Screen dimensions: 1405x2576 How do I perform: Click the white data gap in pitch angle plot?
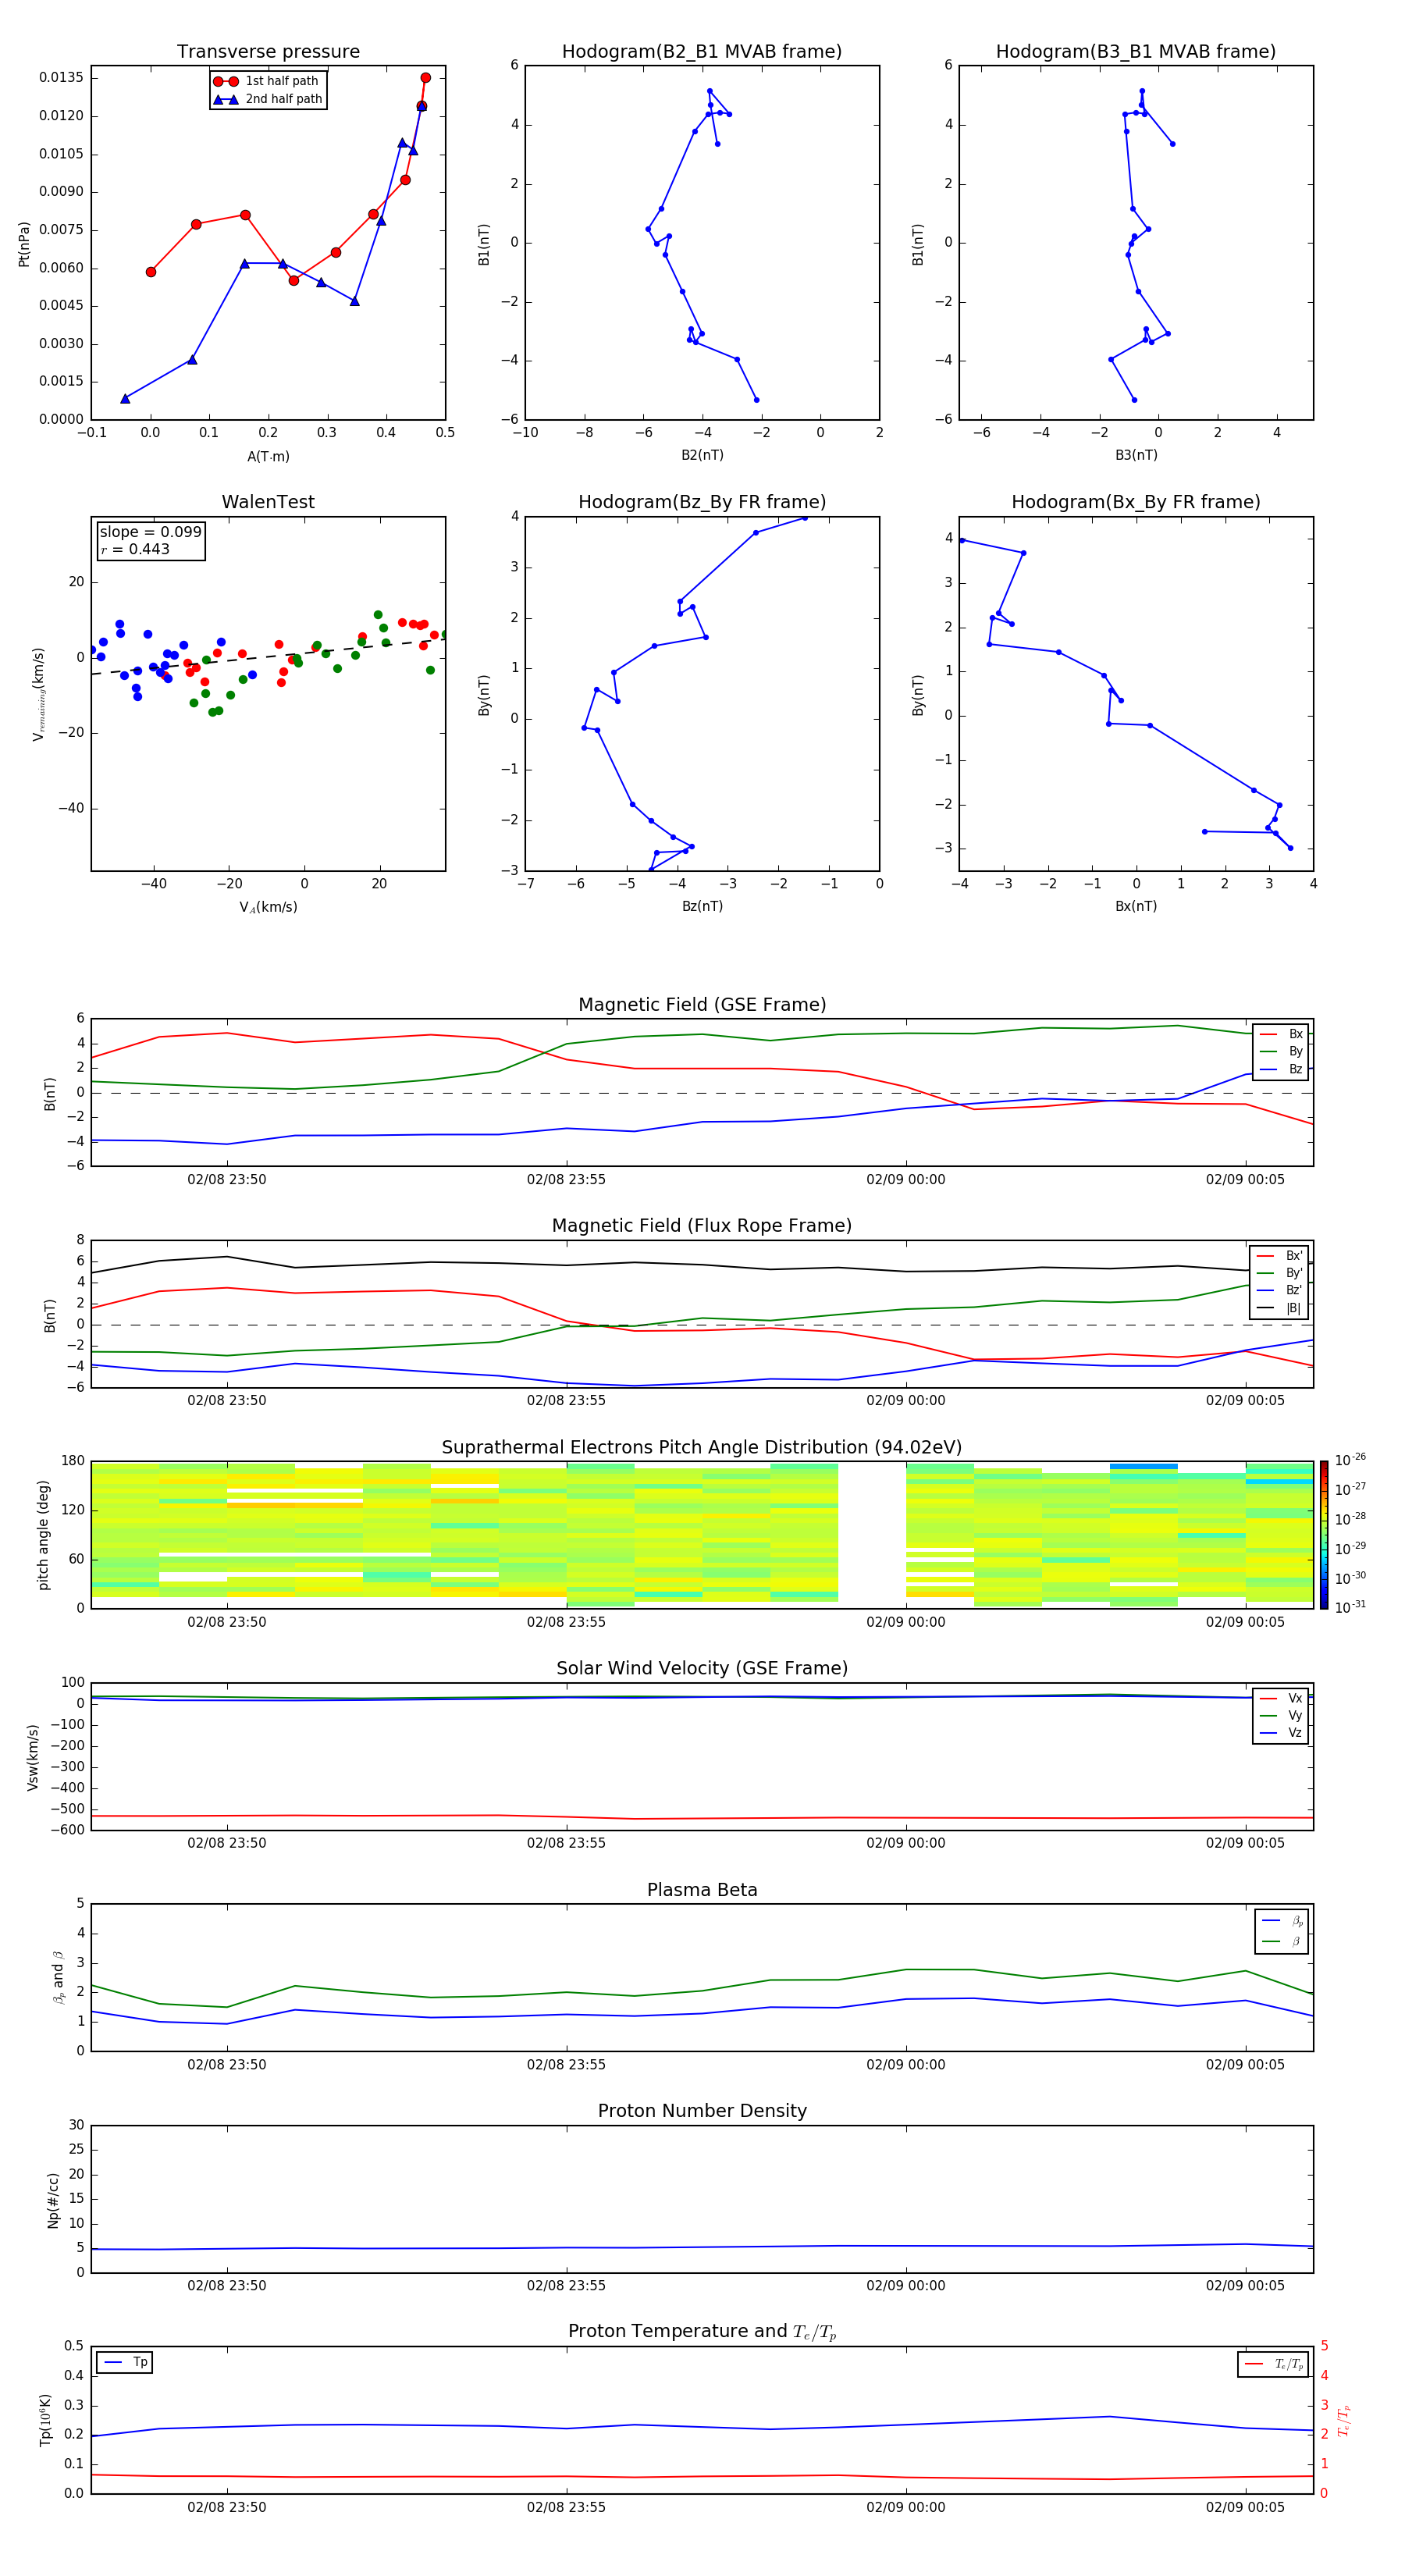(x=872, y=1535)
